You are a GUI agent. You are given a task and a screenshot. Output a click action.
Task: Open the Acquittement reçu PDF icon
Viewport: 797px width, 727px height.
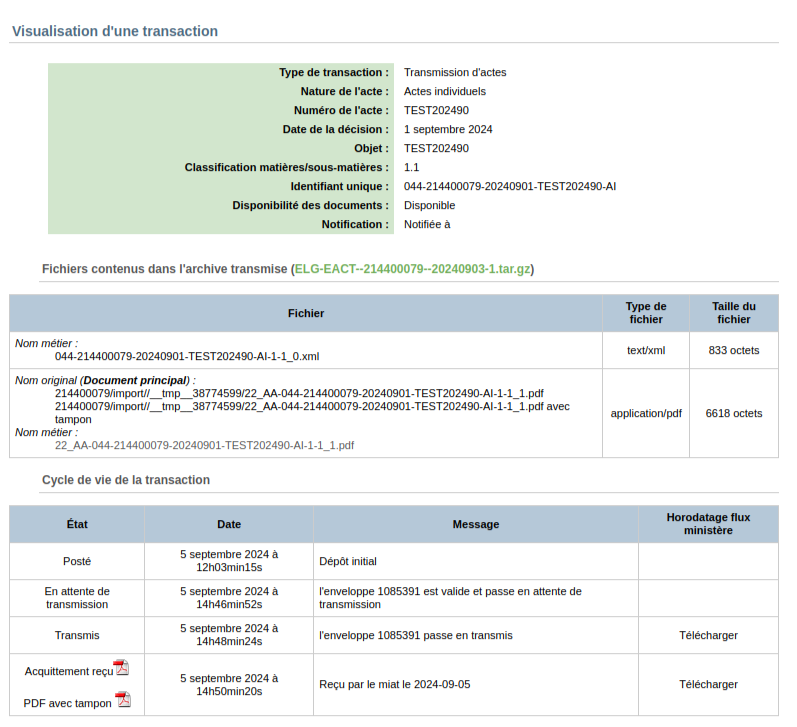(121, 668)
